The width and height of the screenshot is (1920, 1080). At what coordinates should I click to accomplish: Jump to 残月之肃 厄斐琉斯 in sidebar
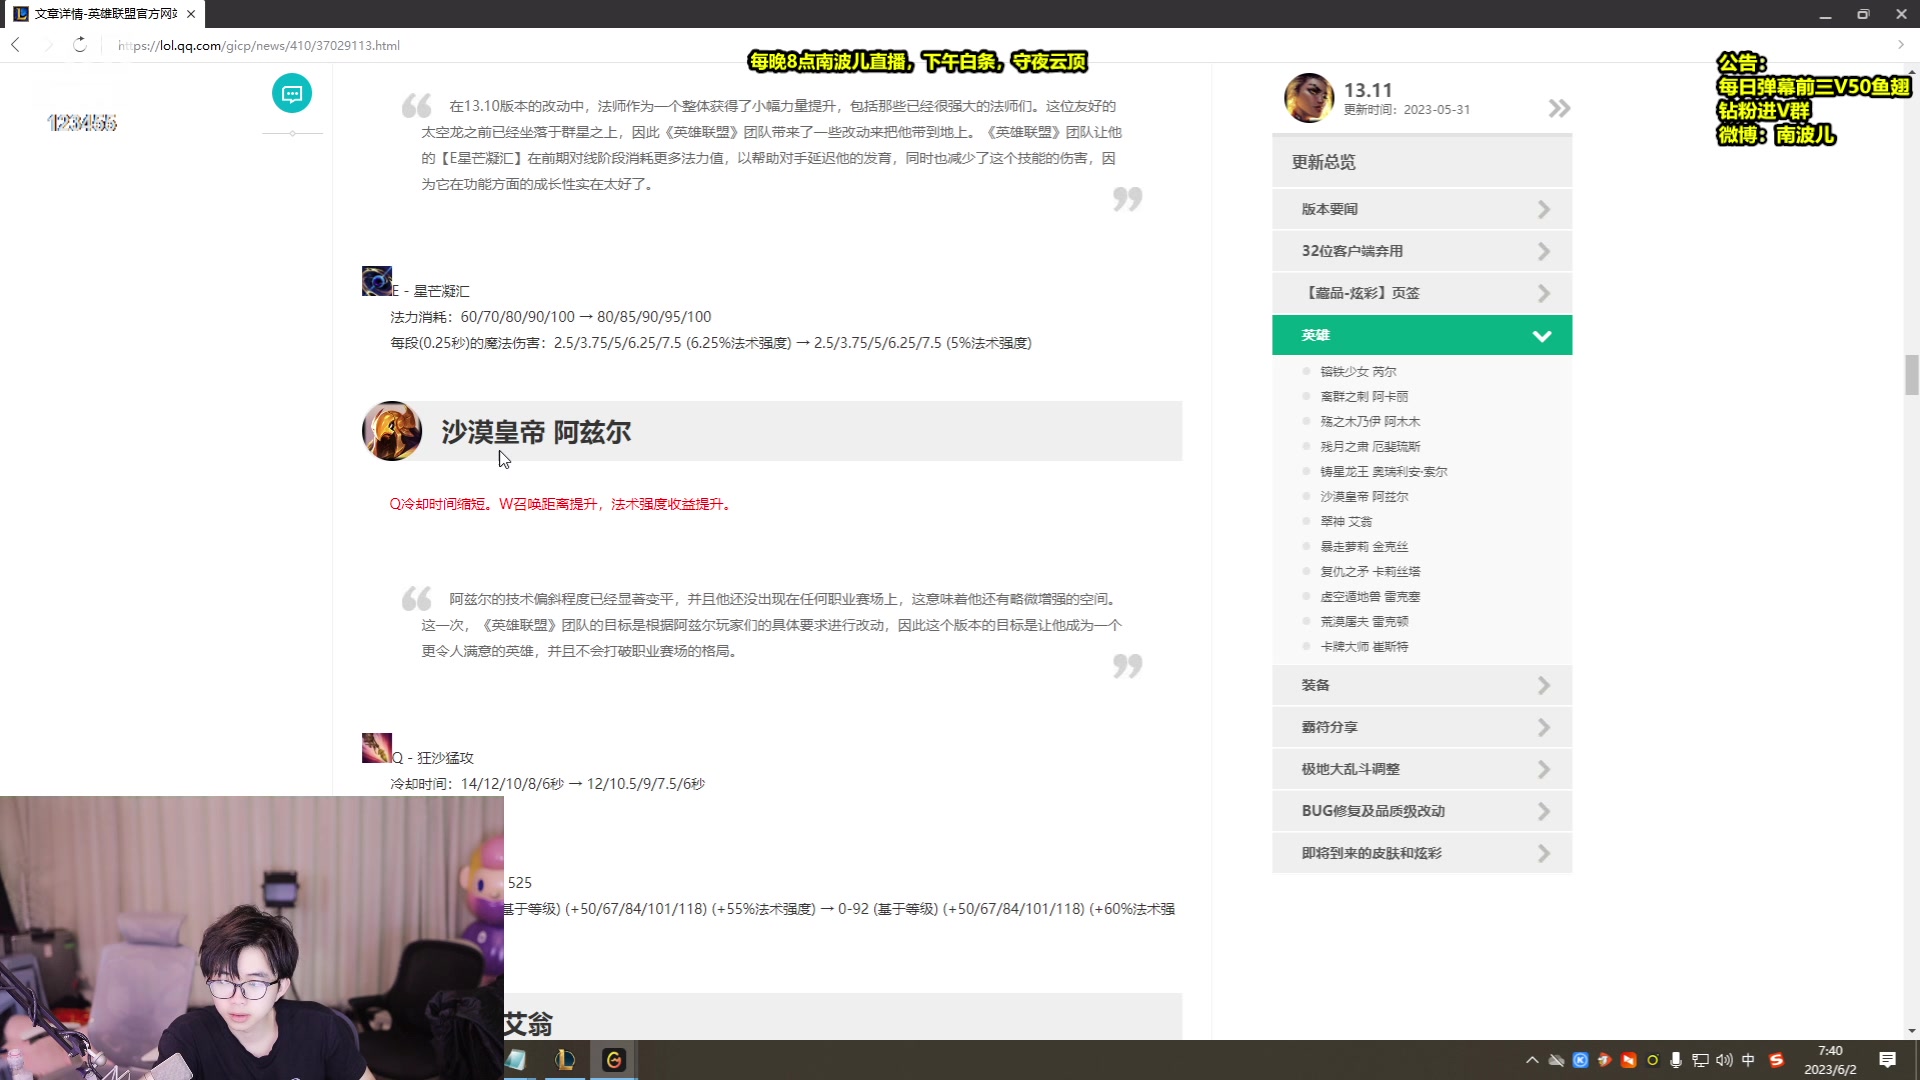coord(1370,447)
